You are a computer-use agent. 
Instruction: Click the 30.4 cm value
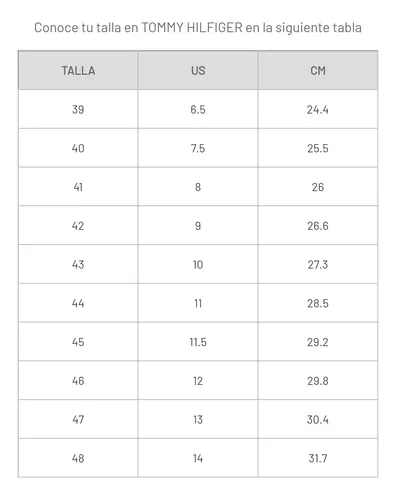[318, 419]
